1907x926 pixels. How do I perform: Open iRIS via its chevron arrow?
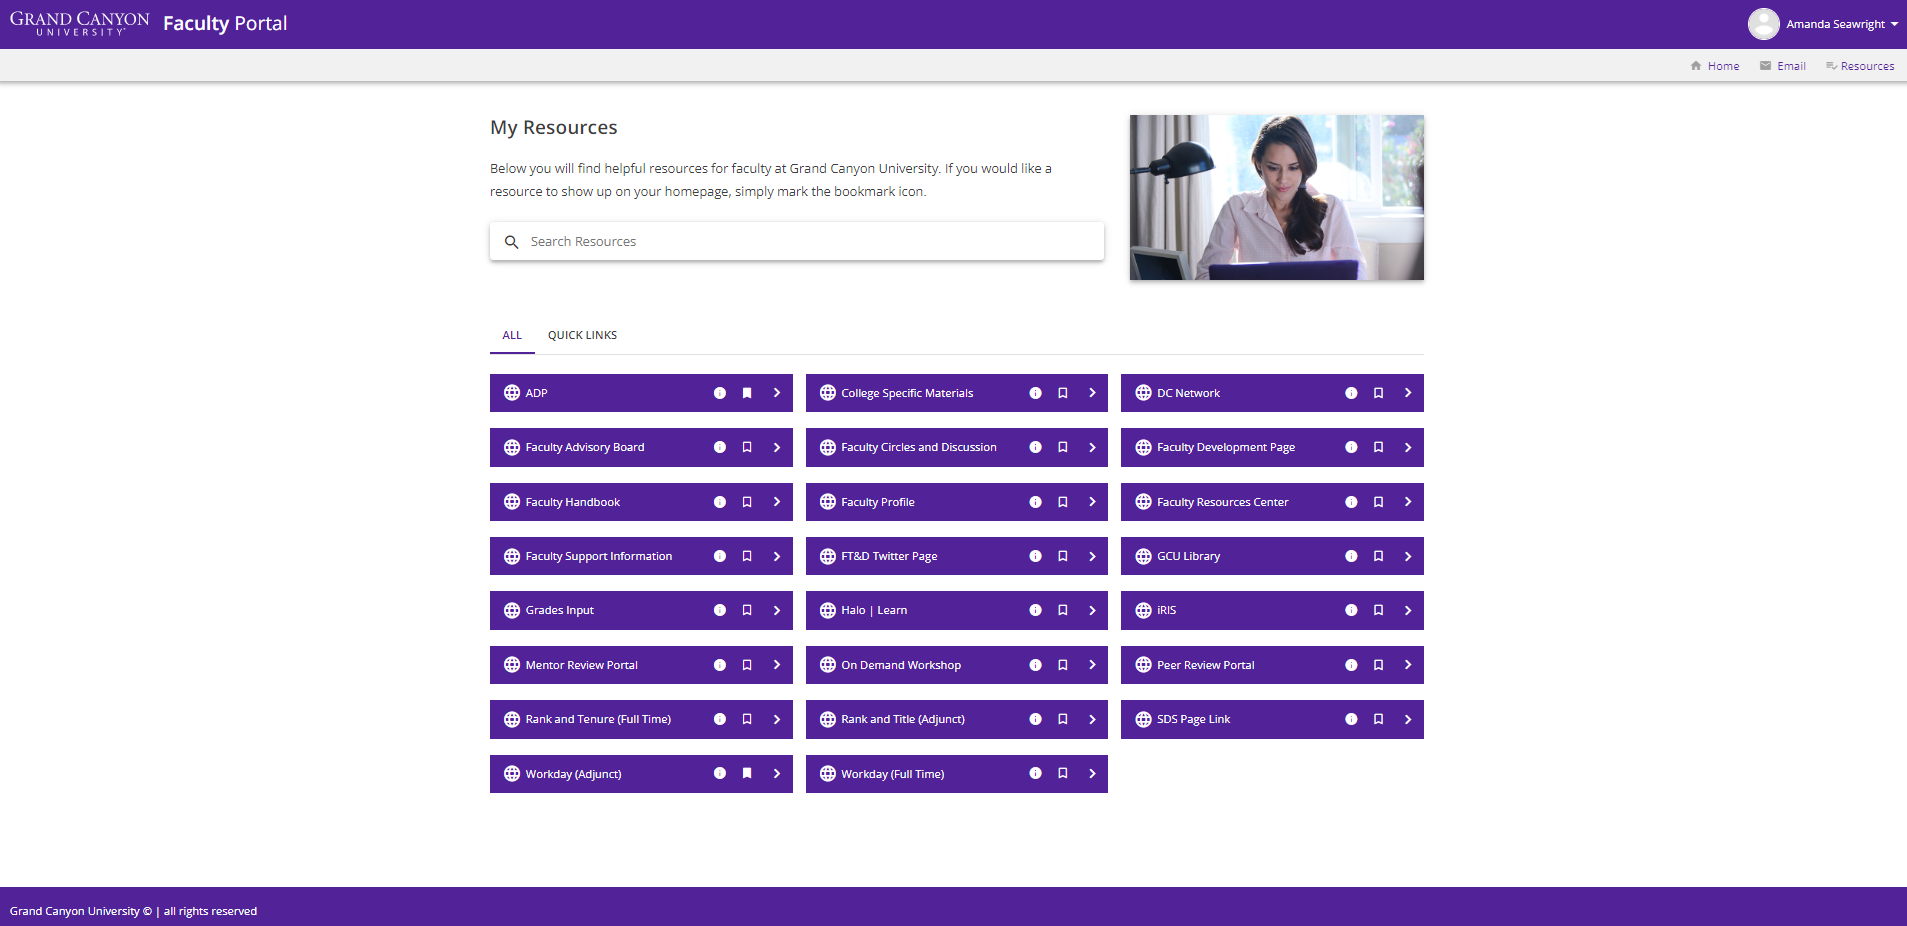click(x=1408, y=610)
